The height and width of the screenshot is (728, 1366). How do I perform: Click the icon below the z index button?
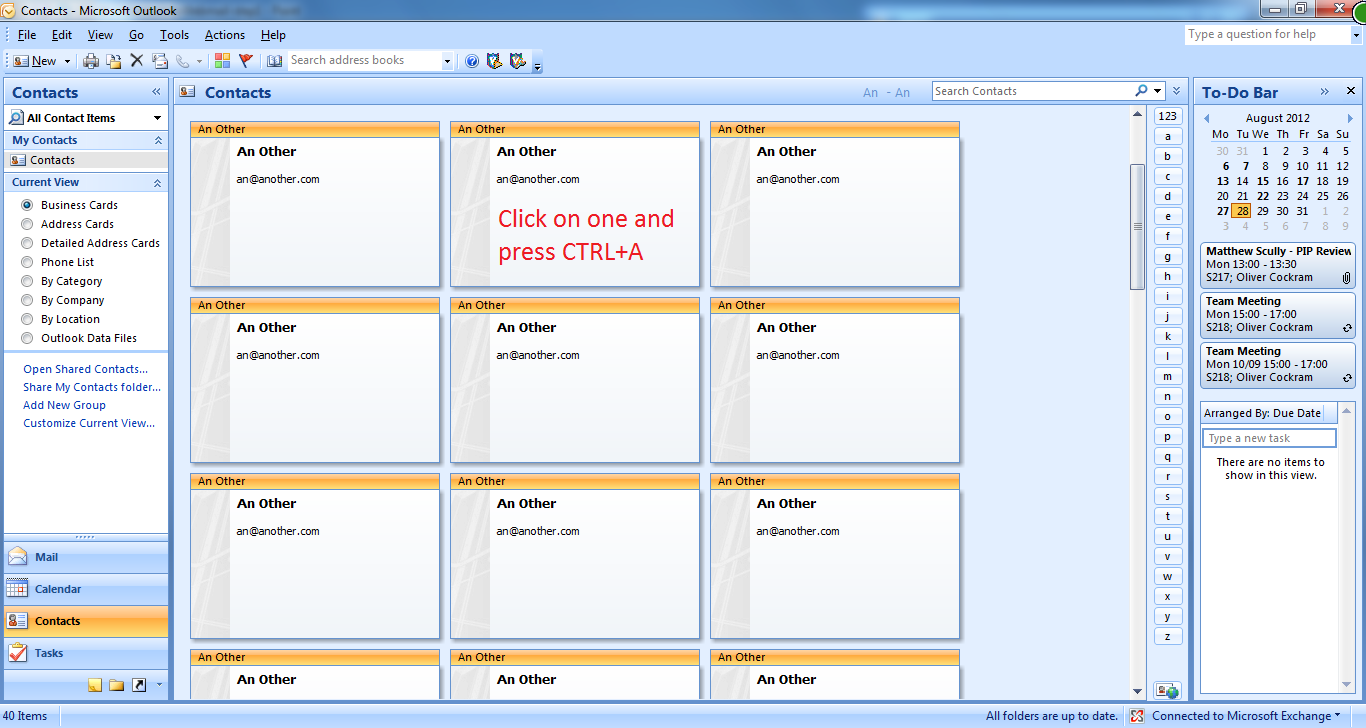pos(1167,690)
